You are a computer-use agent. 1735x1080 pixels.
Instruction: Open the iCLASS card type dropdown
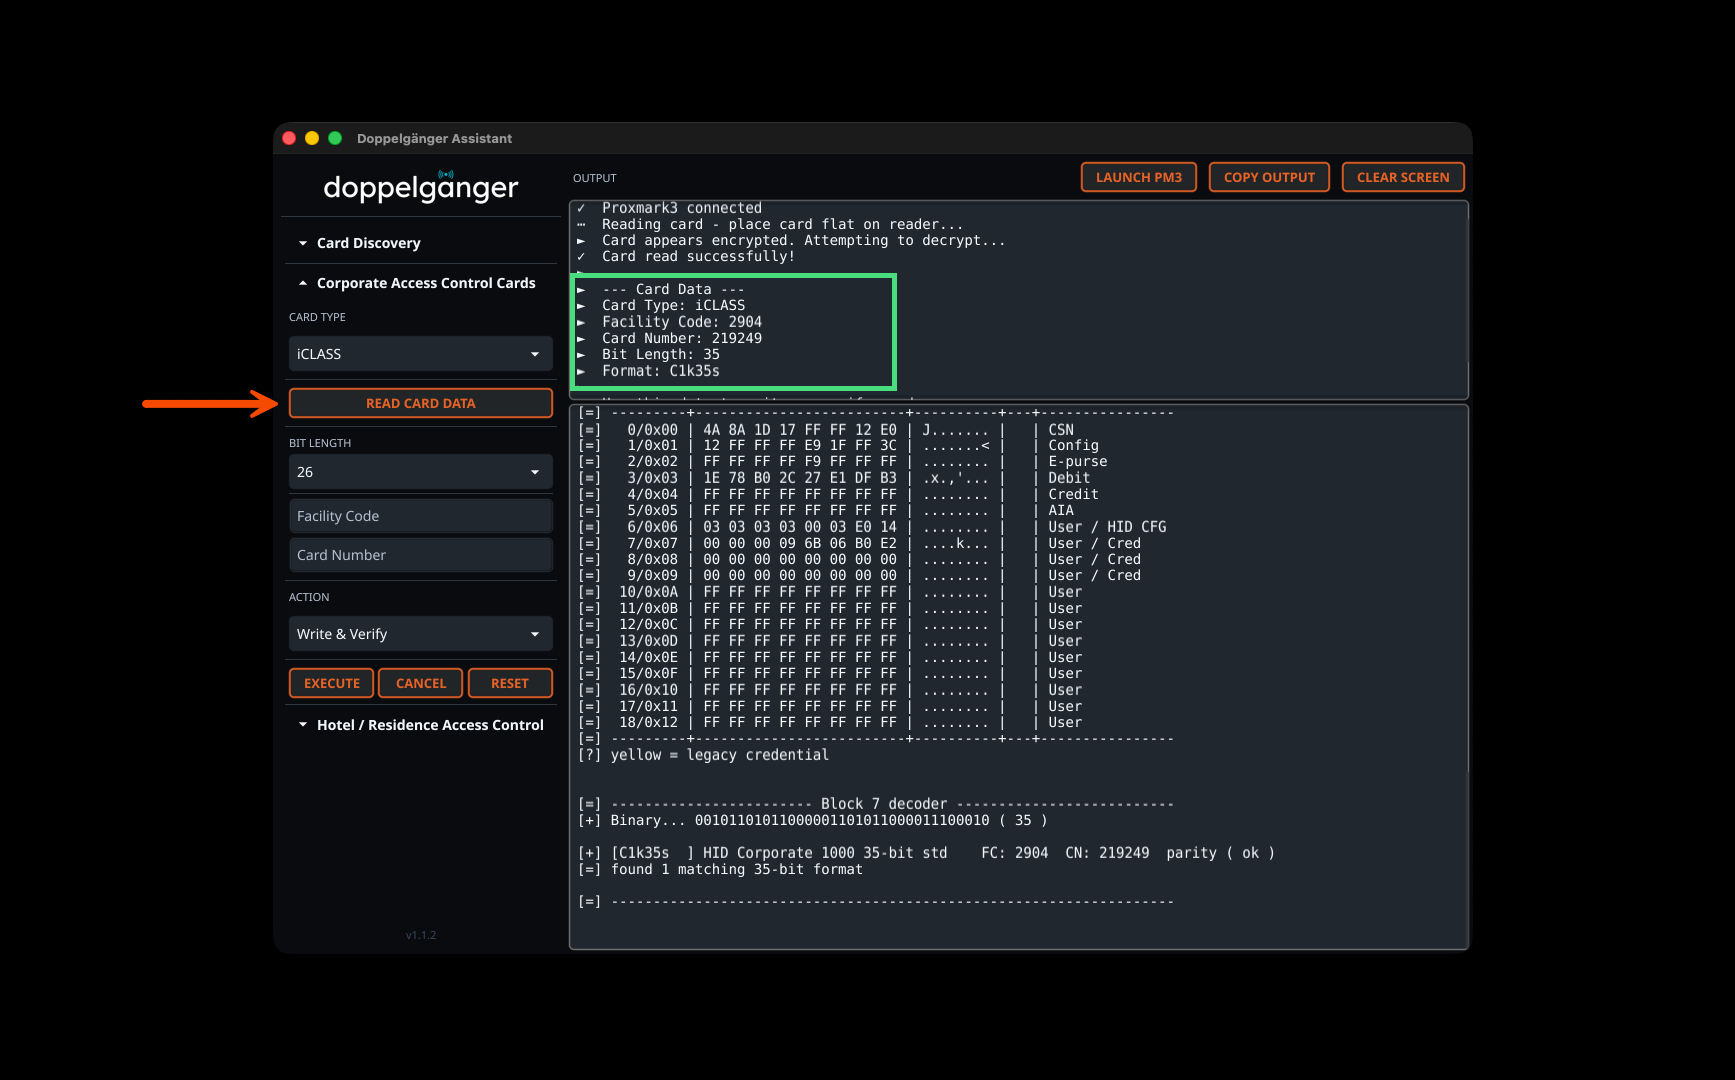point(420,354)
